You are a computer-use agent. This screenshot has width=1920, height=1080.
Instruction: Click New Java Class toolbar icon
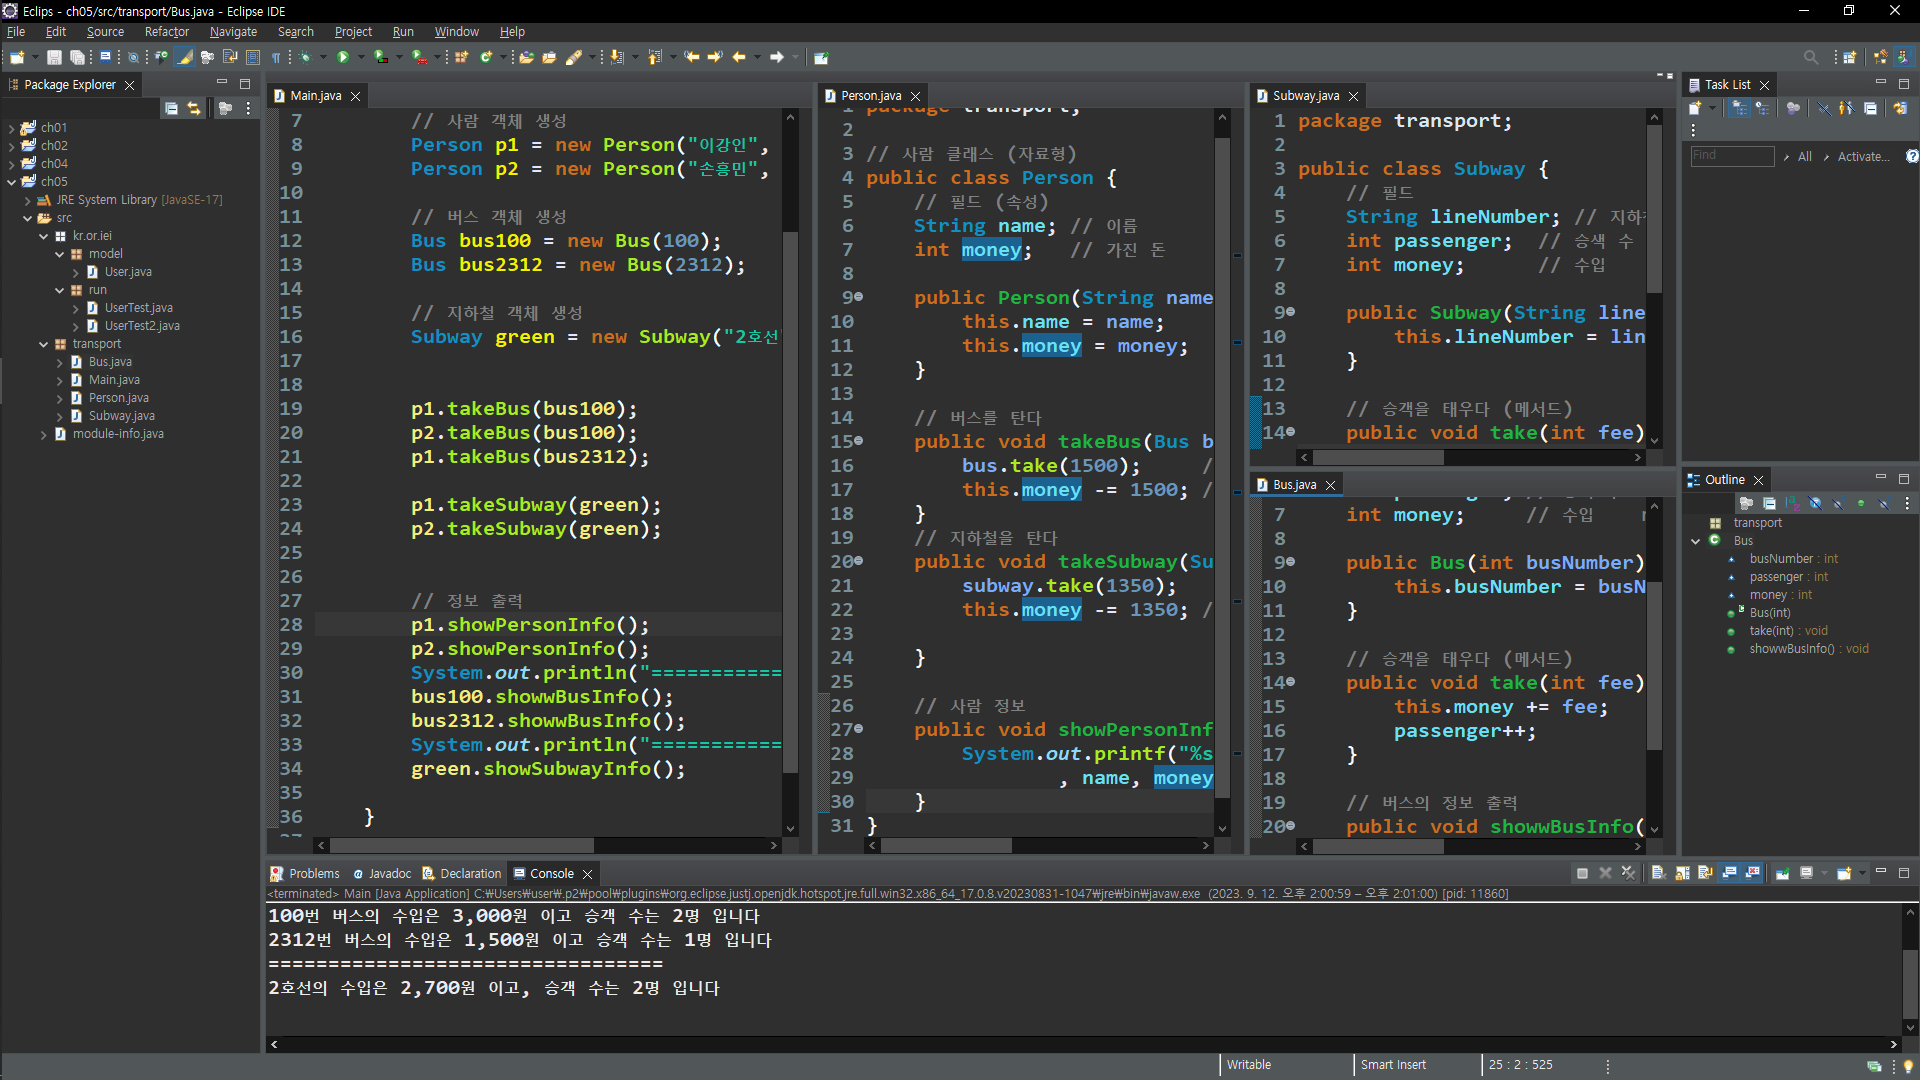485,57
